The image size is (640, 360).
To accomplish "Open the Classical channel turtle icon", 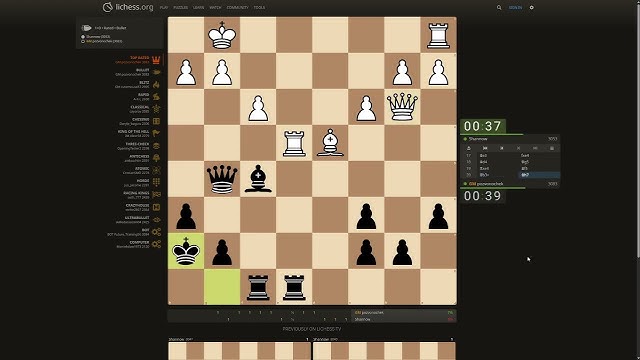I will [156, 109].
